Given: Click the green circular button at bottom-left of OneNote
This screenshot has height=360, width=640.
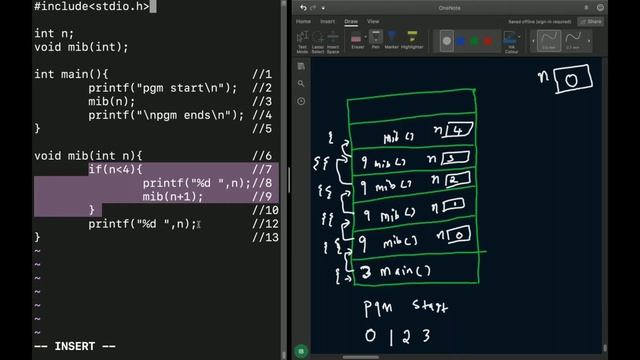Looking at the screenshot, I should click(301, 351).
